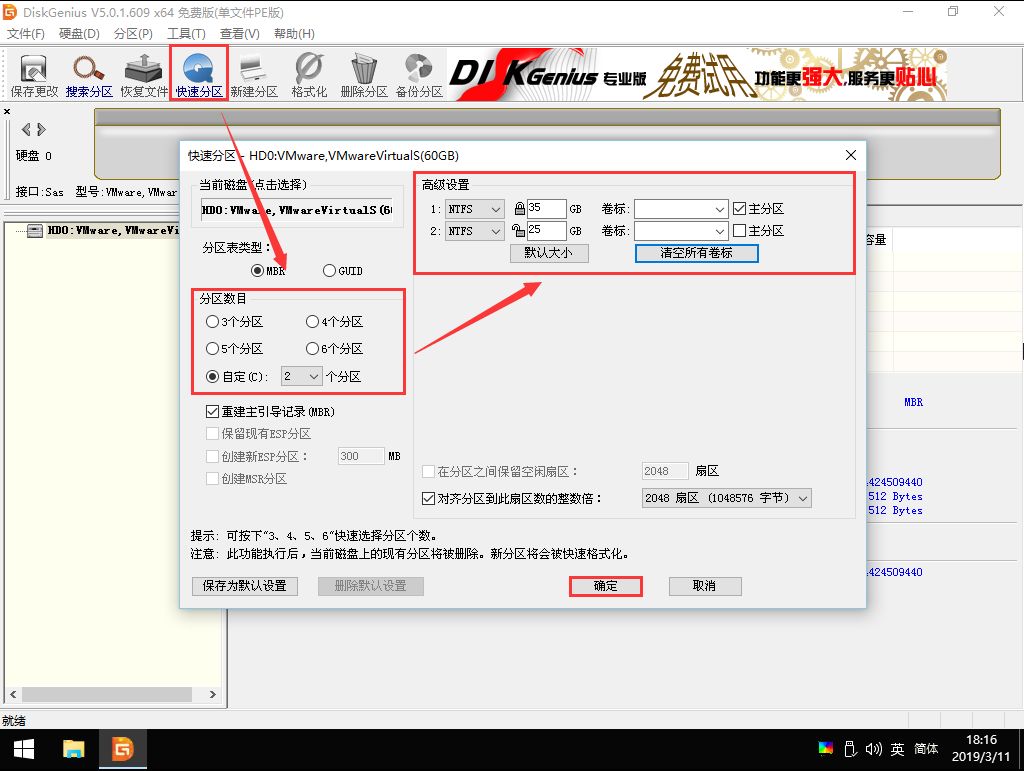Image resolution: width=1024 pixels, height=771 pixels.
Task: Toggle rebuild MBR (重建主引导记录) checkbox
Action: 212,412
